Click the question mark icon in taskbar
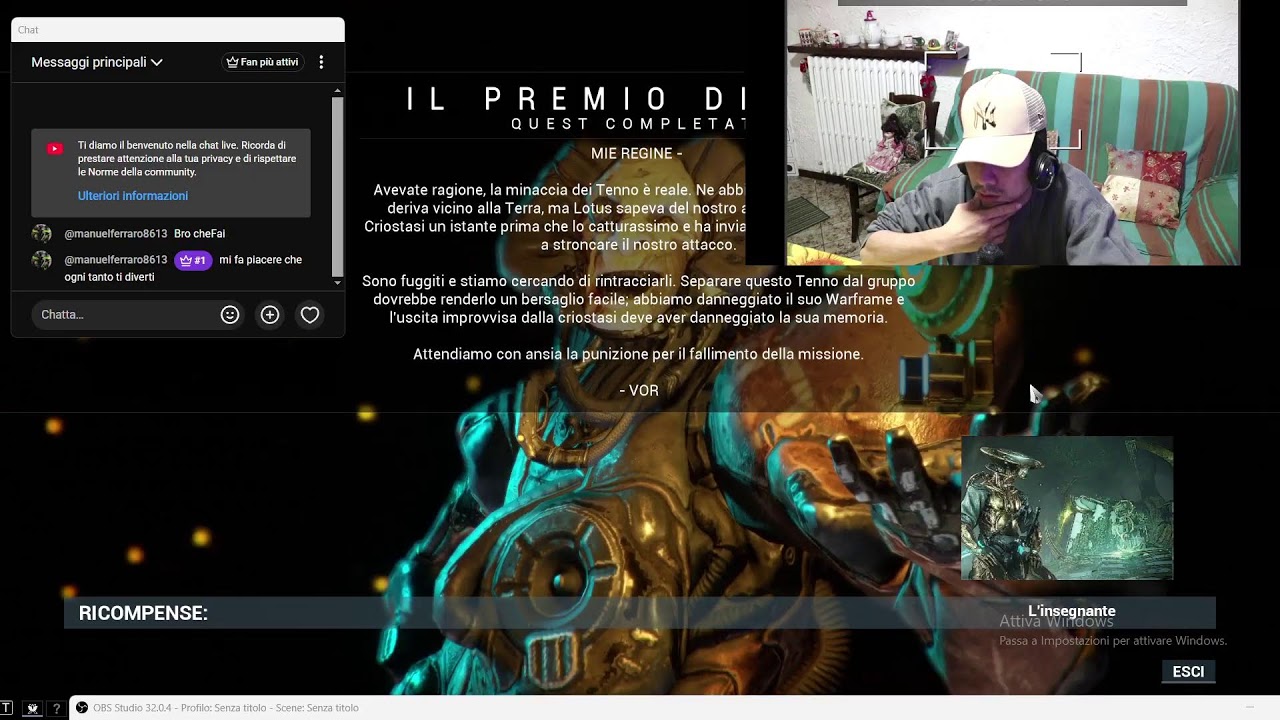 click(x=56, y=708)
